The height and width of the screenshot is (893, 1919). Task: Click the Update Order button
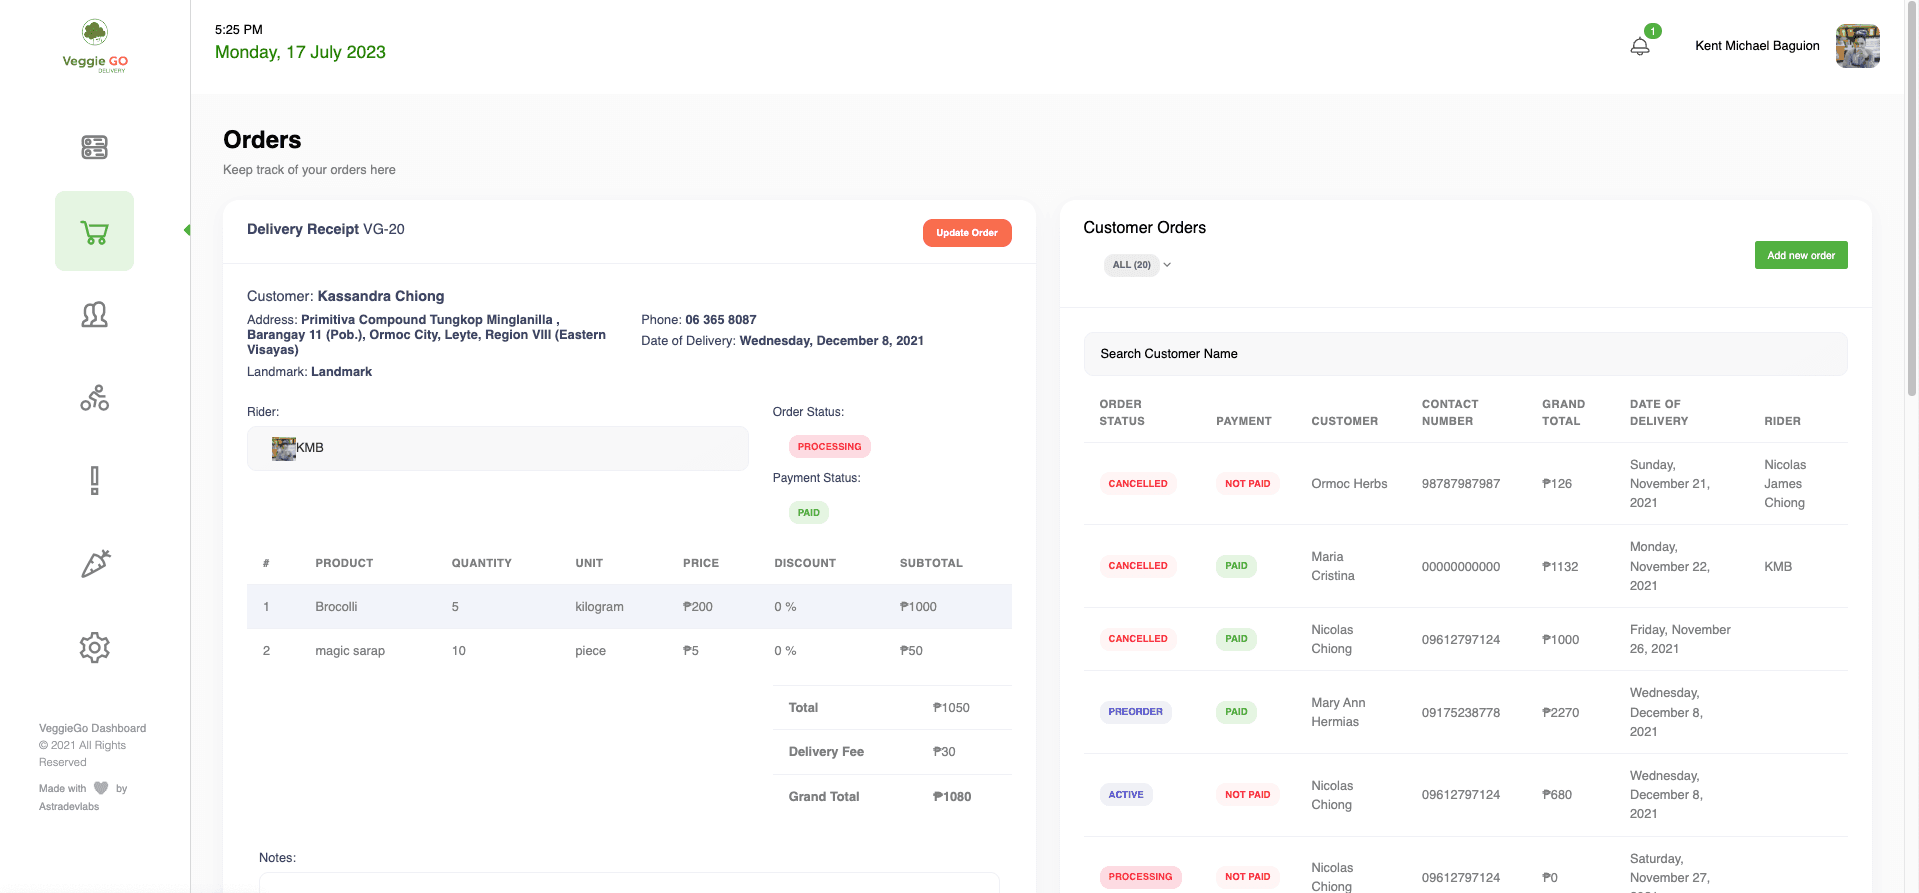coord(967,233)
